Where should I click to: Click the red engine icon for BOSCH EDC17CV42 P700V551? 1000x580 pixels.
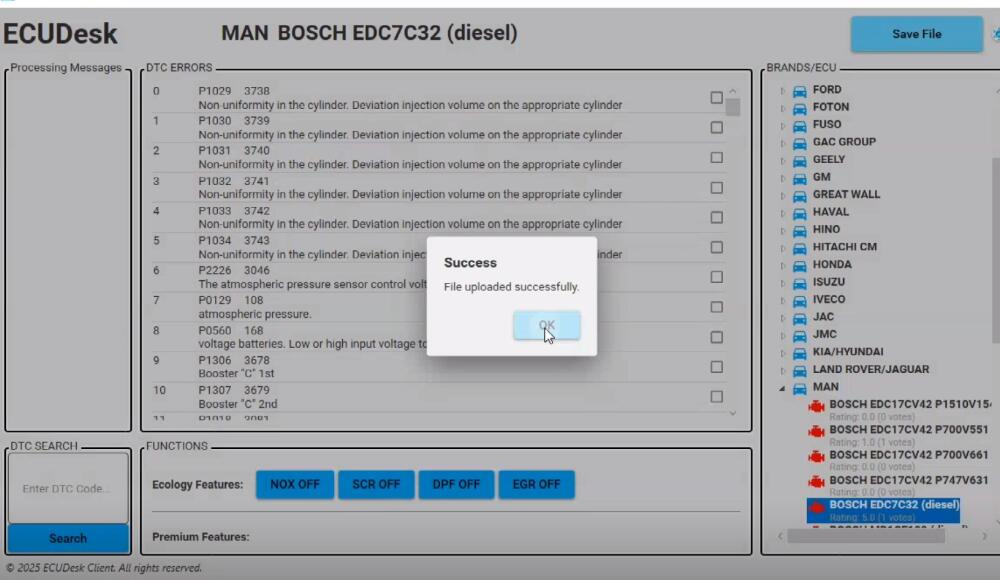(817, 431)
